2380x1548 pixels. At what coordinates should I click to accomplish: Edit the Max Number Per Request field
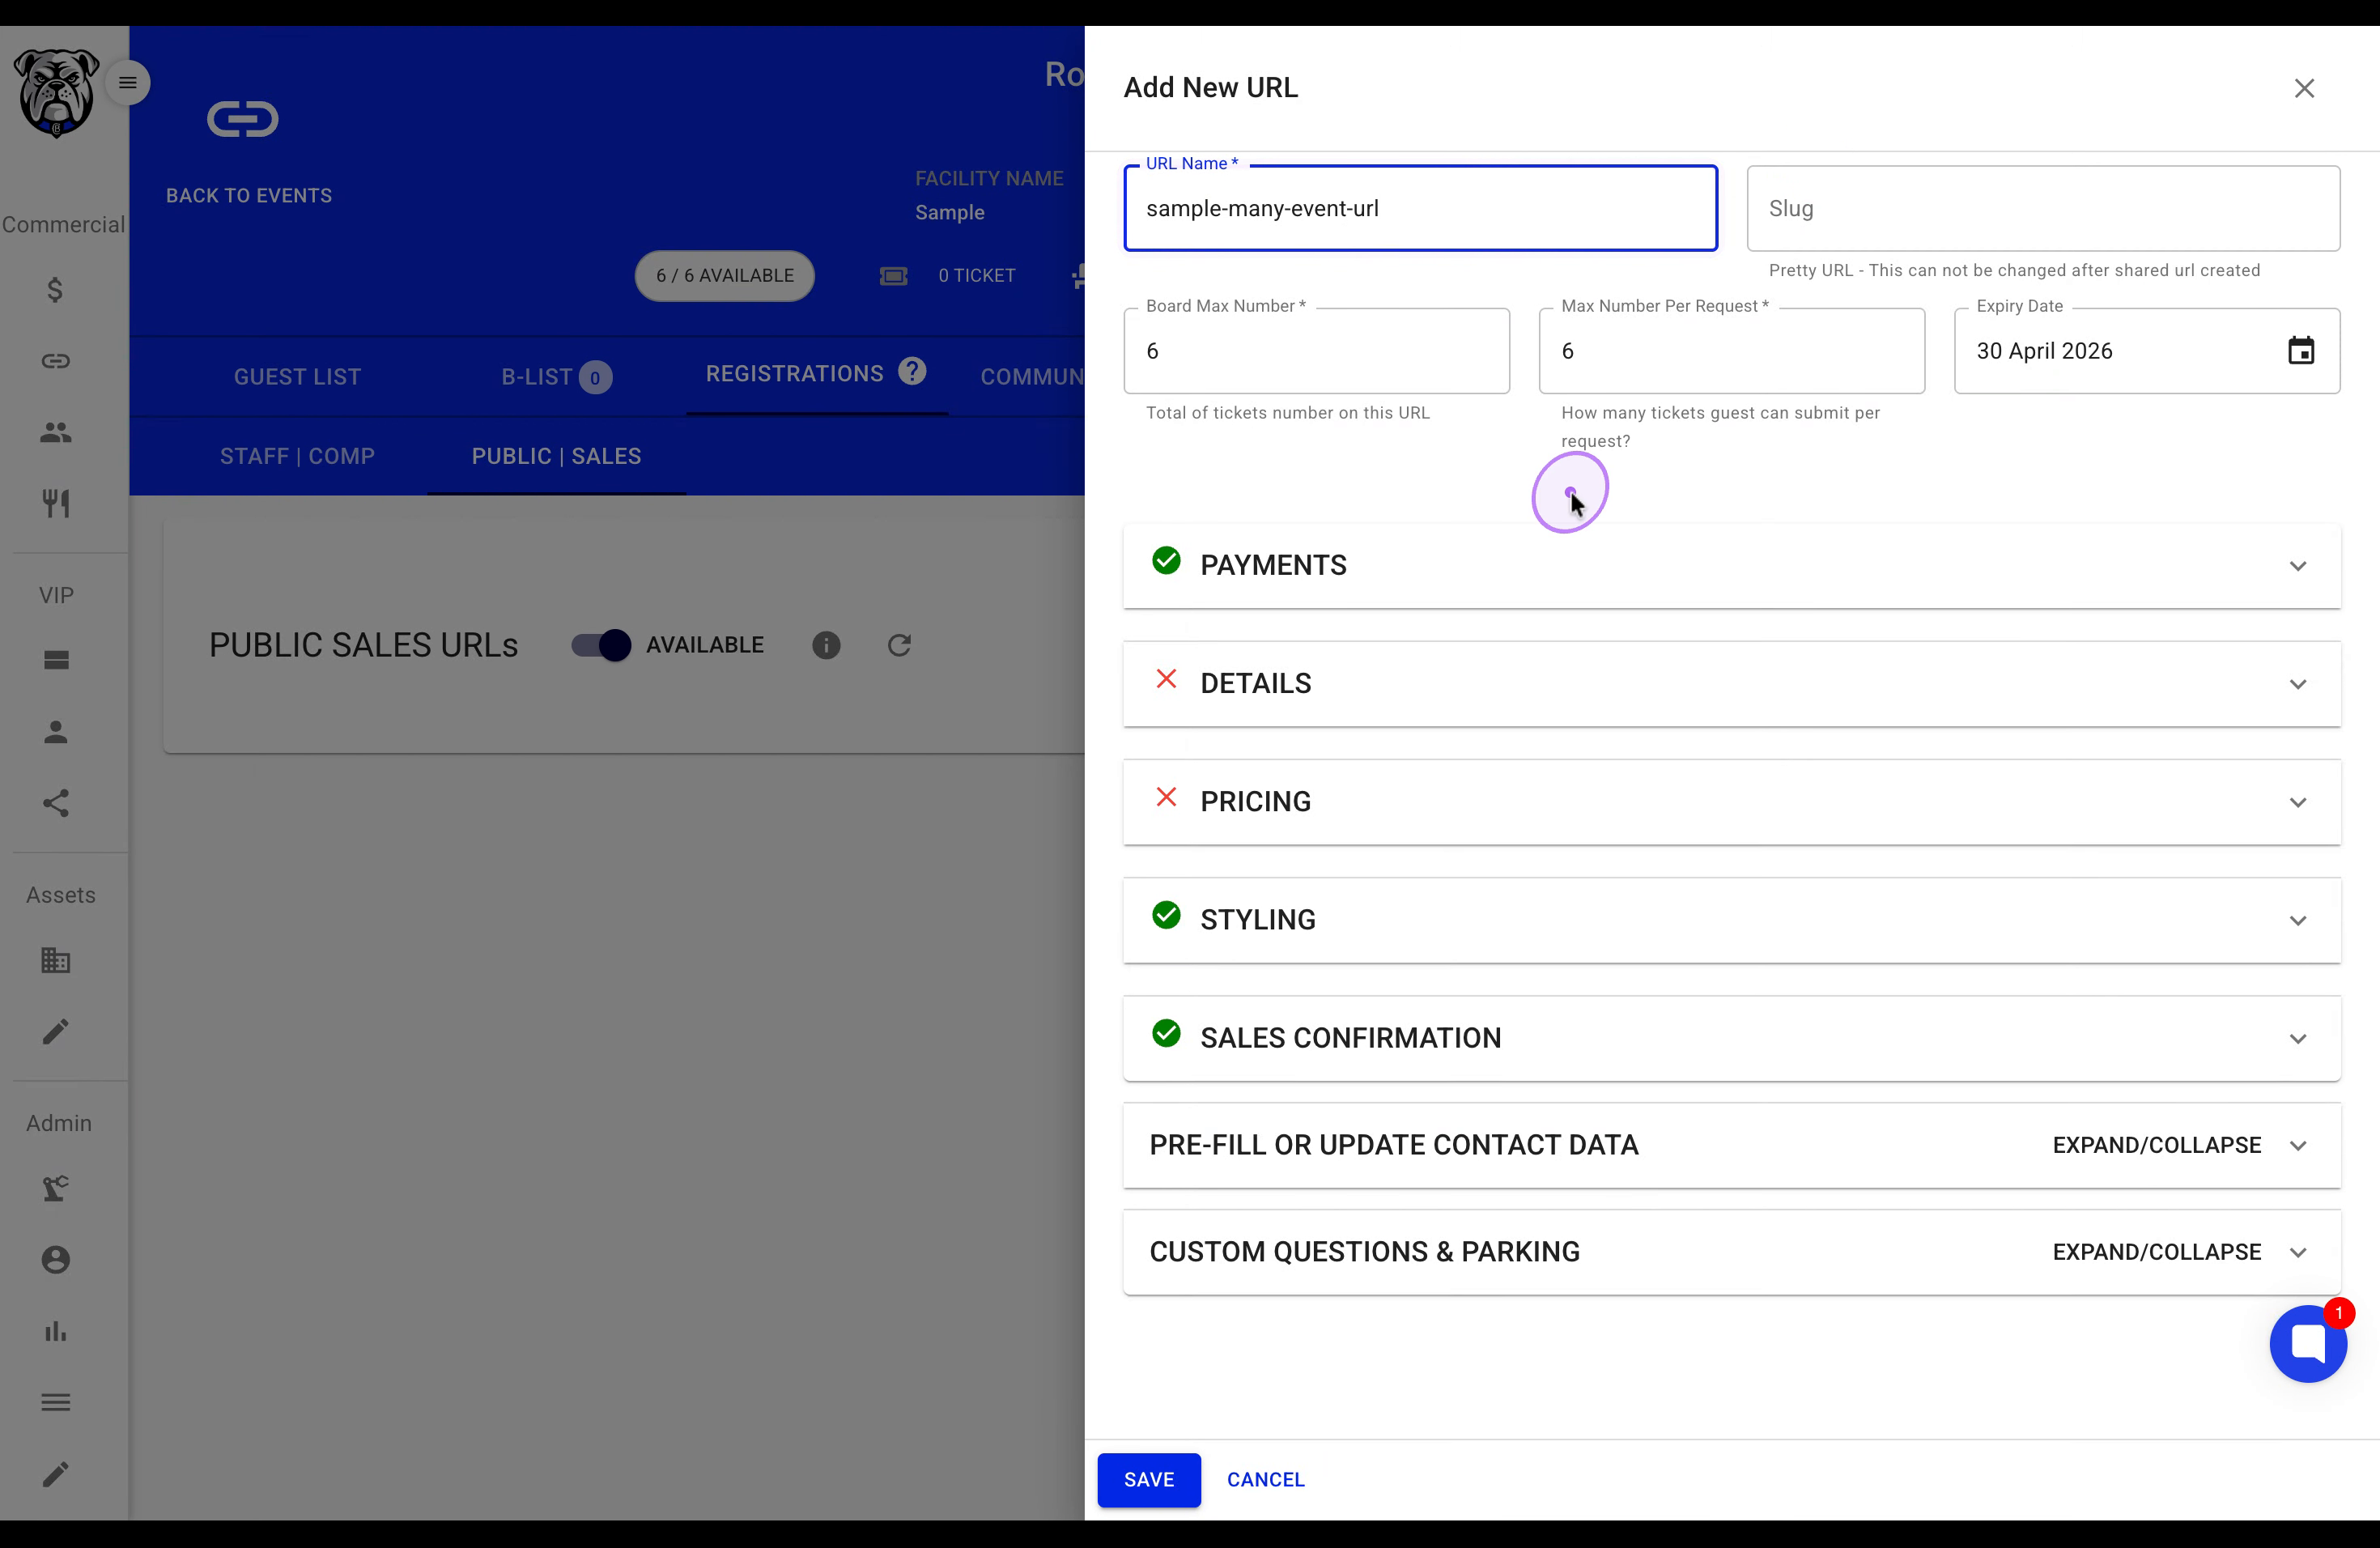1731,351
